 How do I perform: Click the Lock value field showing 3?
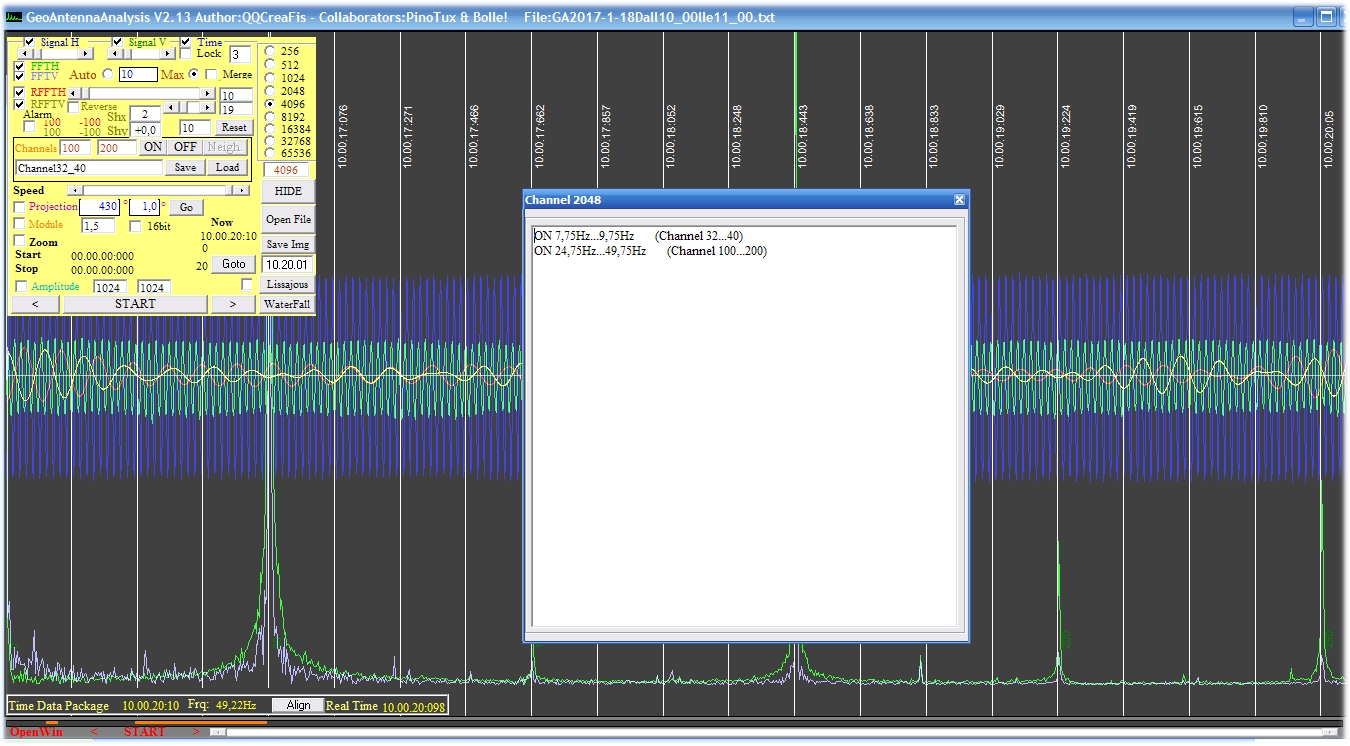coord(240,54)
